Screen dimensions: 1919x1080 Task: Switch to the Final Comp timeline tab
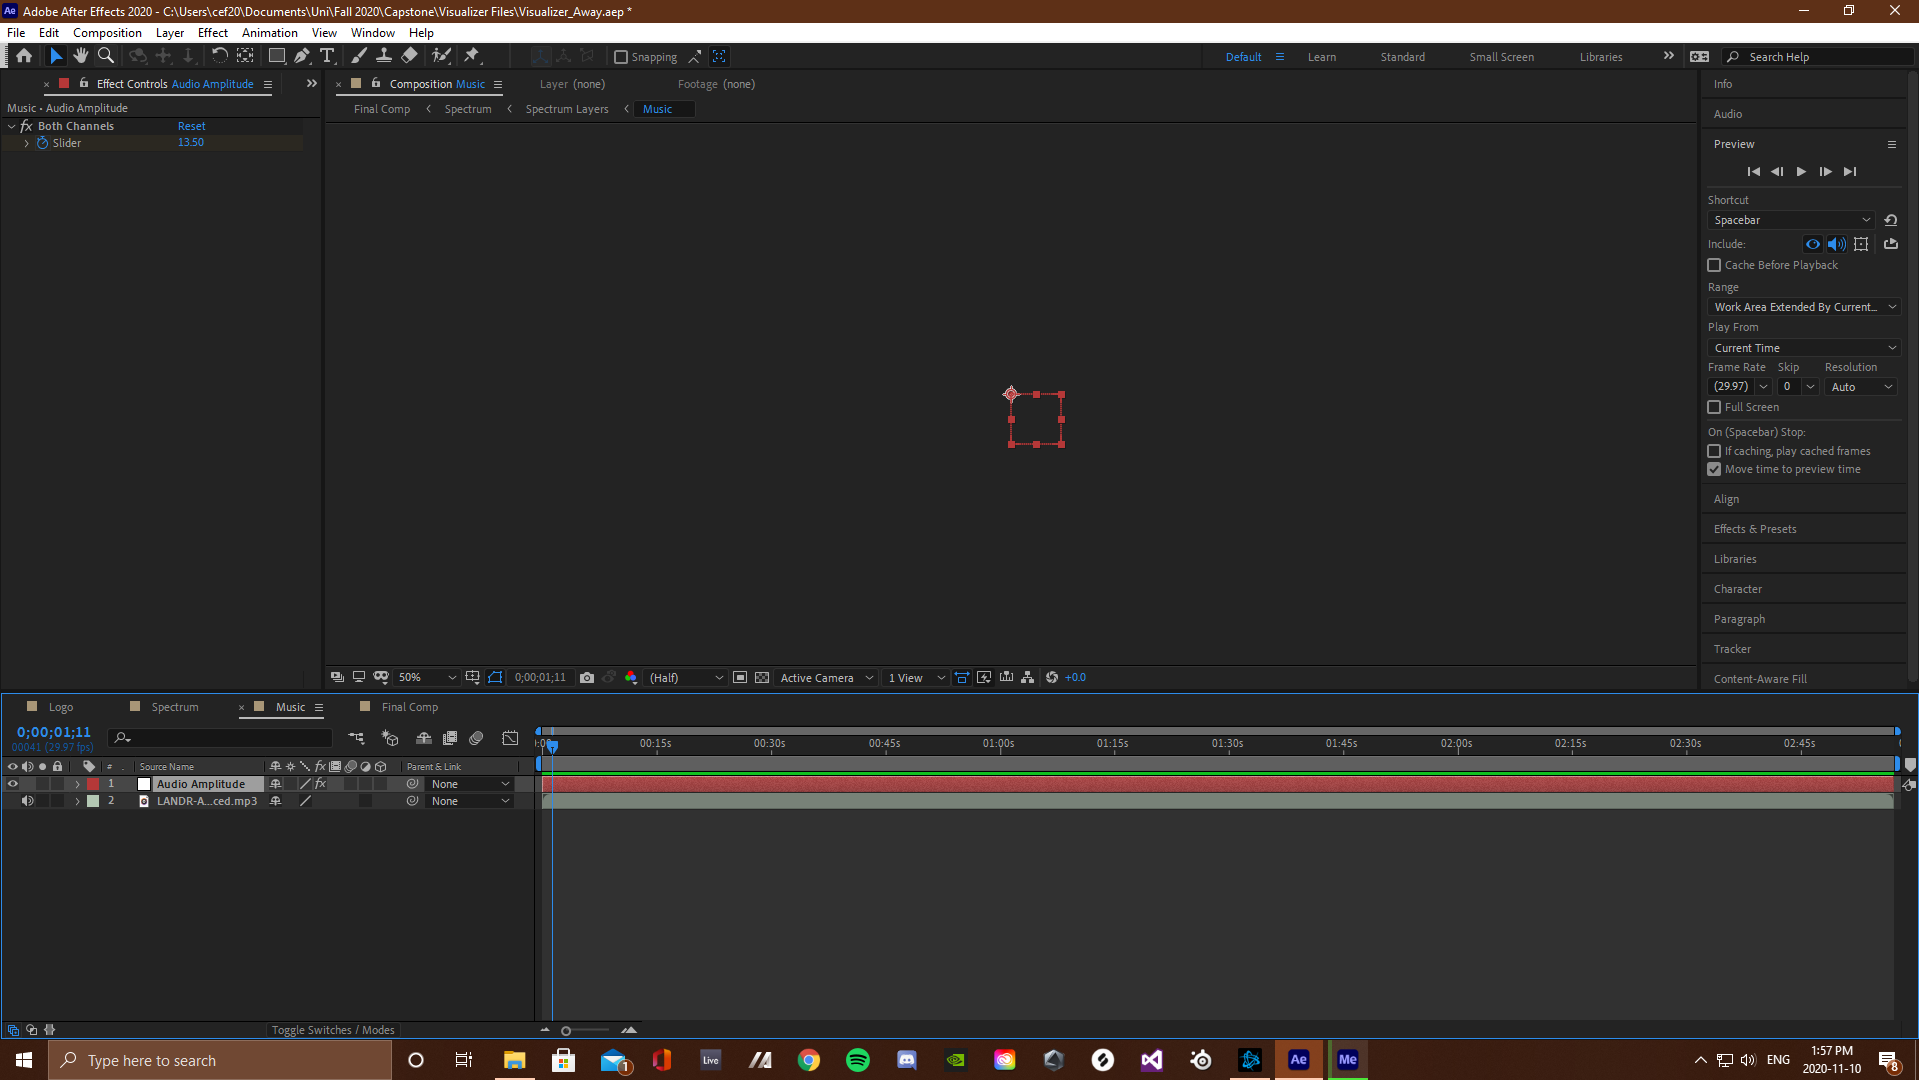(409, 707)
